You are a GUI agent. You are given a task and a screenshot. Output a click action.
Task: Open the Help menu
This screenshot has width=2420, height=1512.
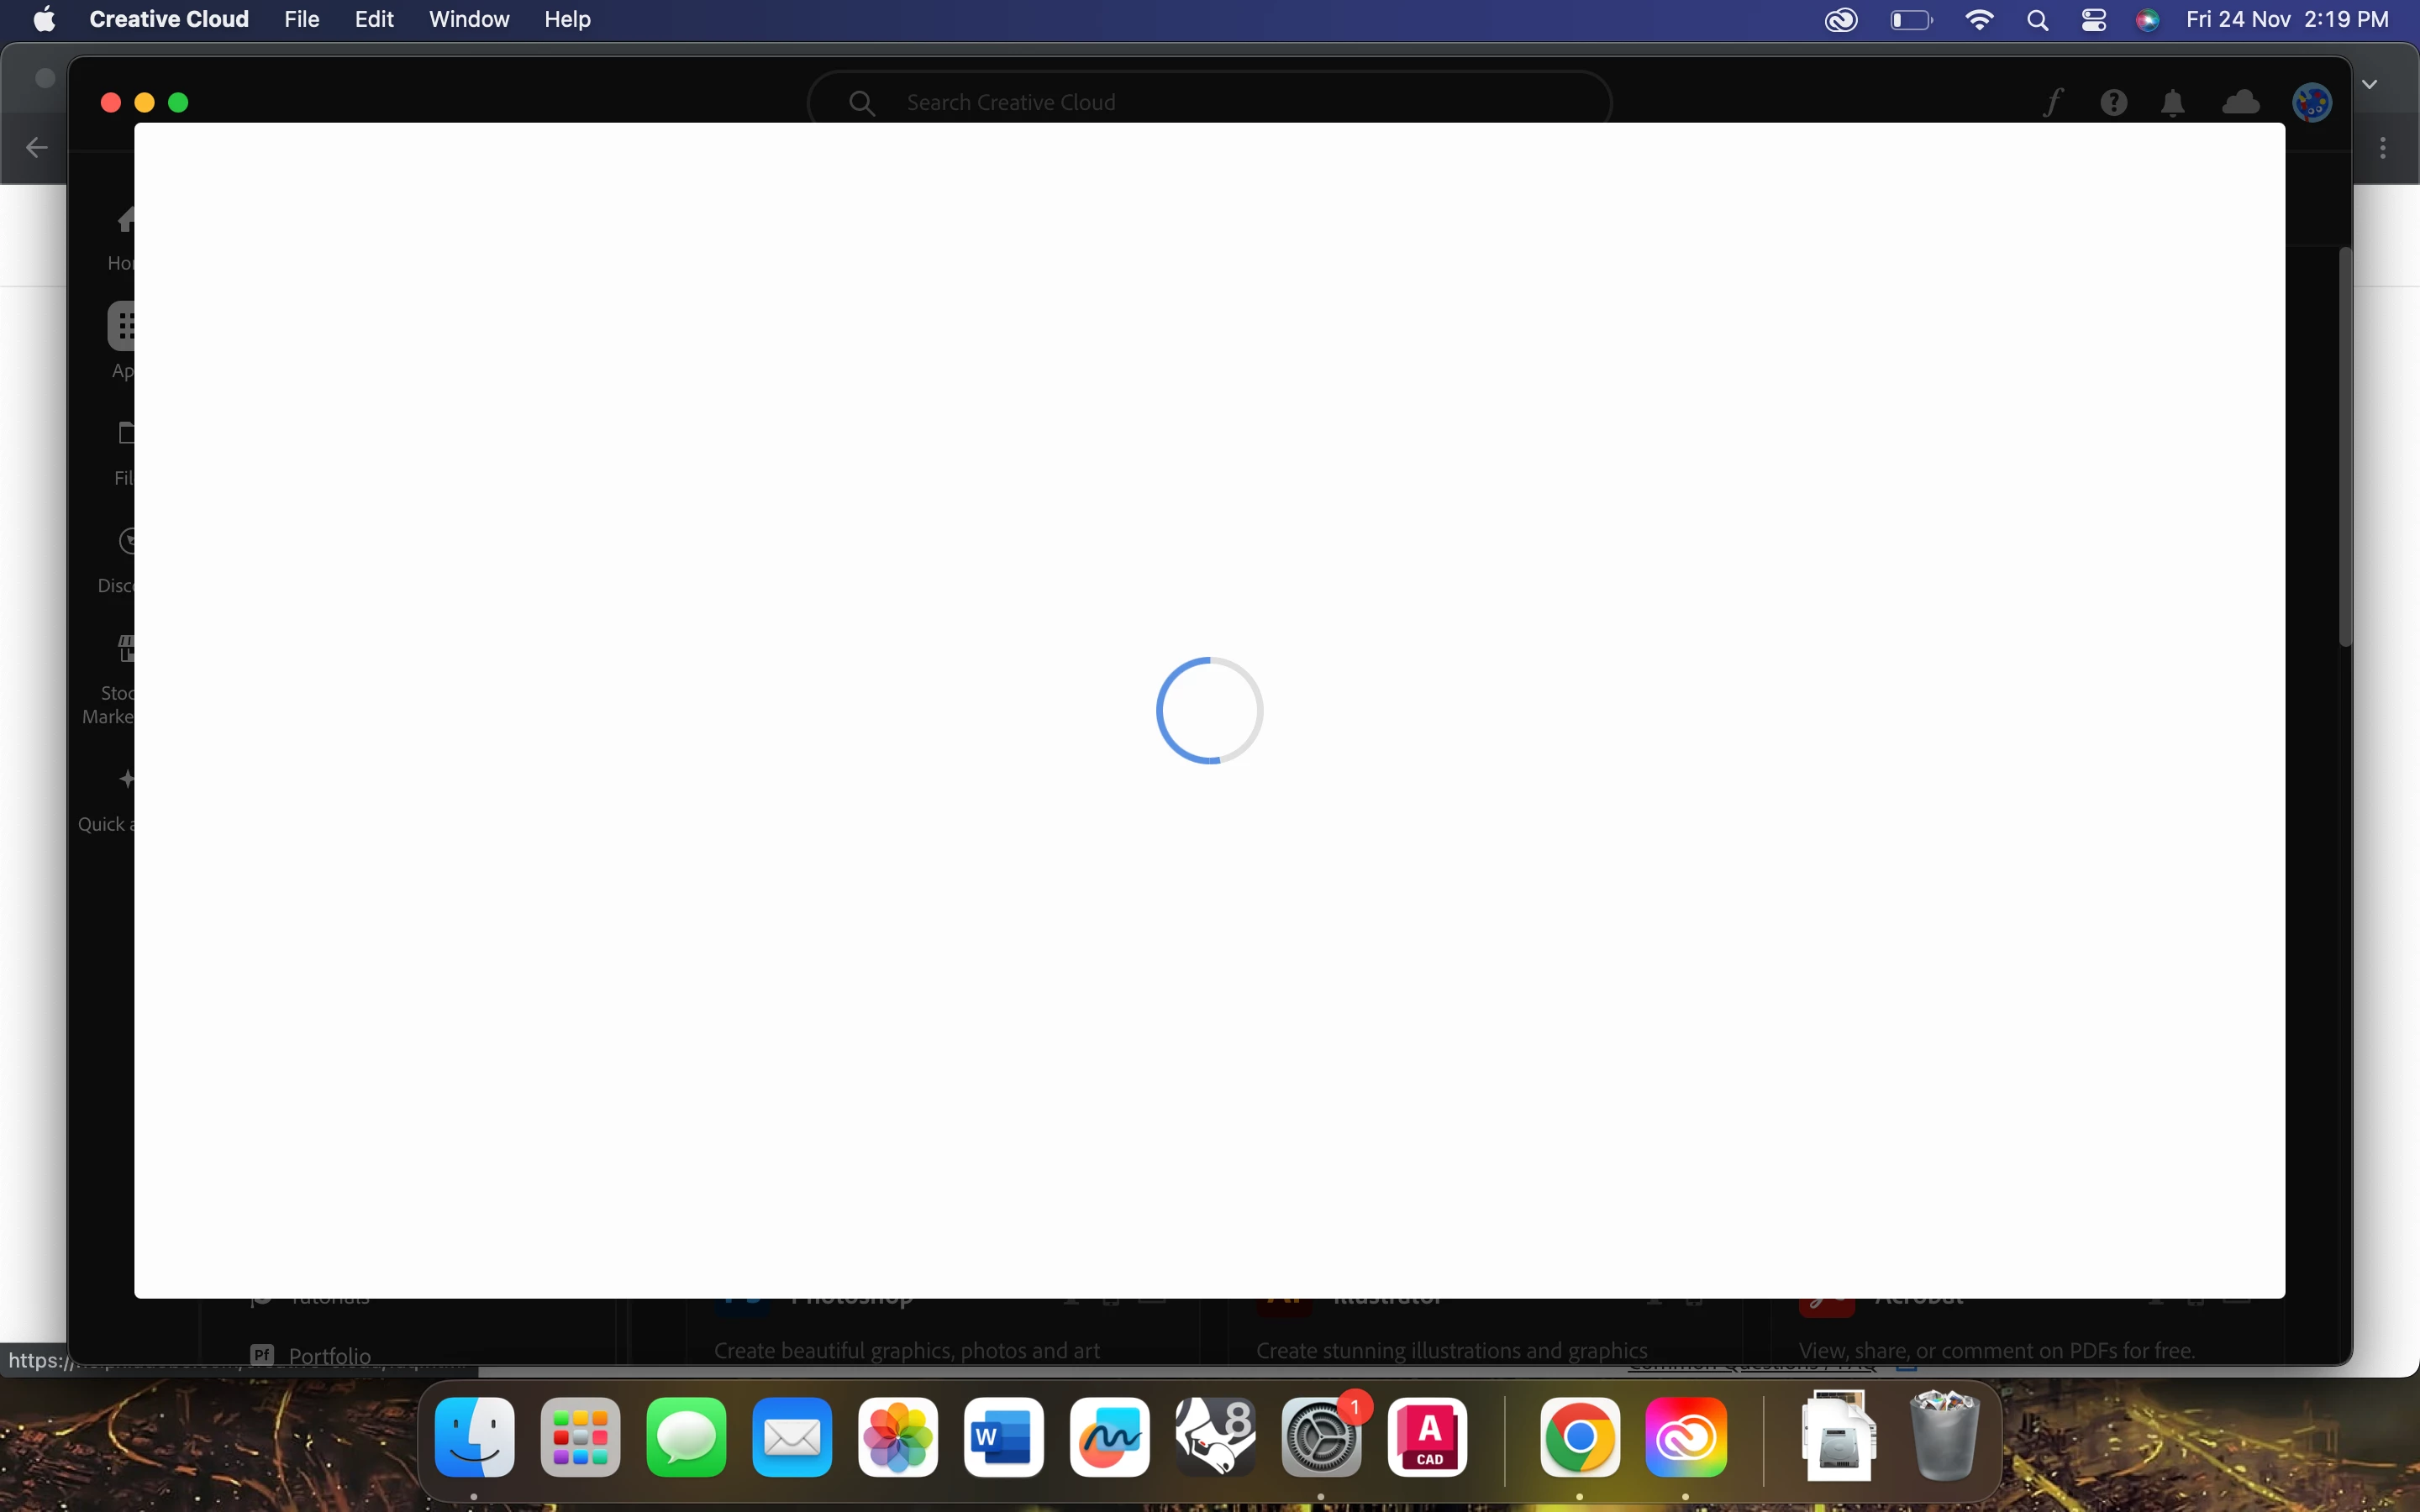coord(567,19)
